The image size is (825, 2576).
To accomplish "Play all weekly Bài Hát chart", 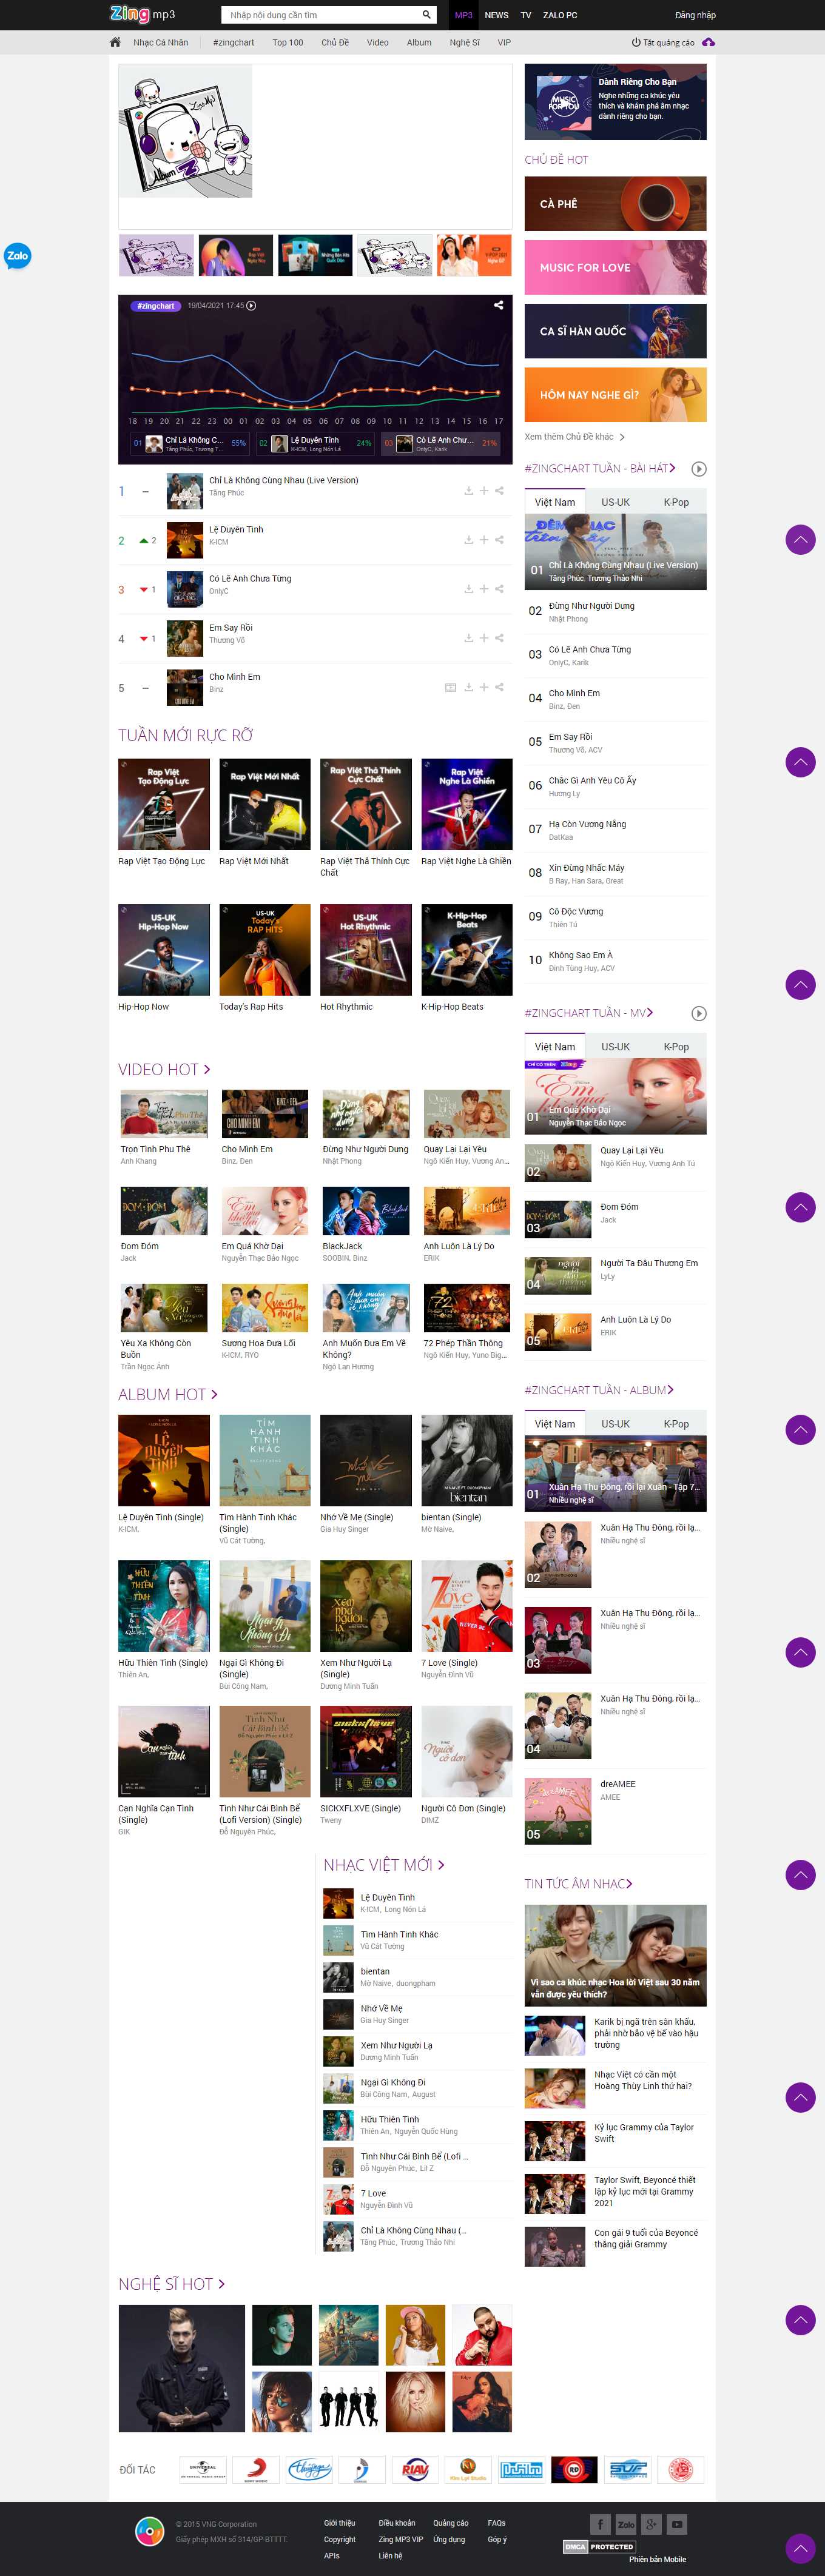I will click(699, 468).
